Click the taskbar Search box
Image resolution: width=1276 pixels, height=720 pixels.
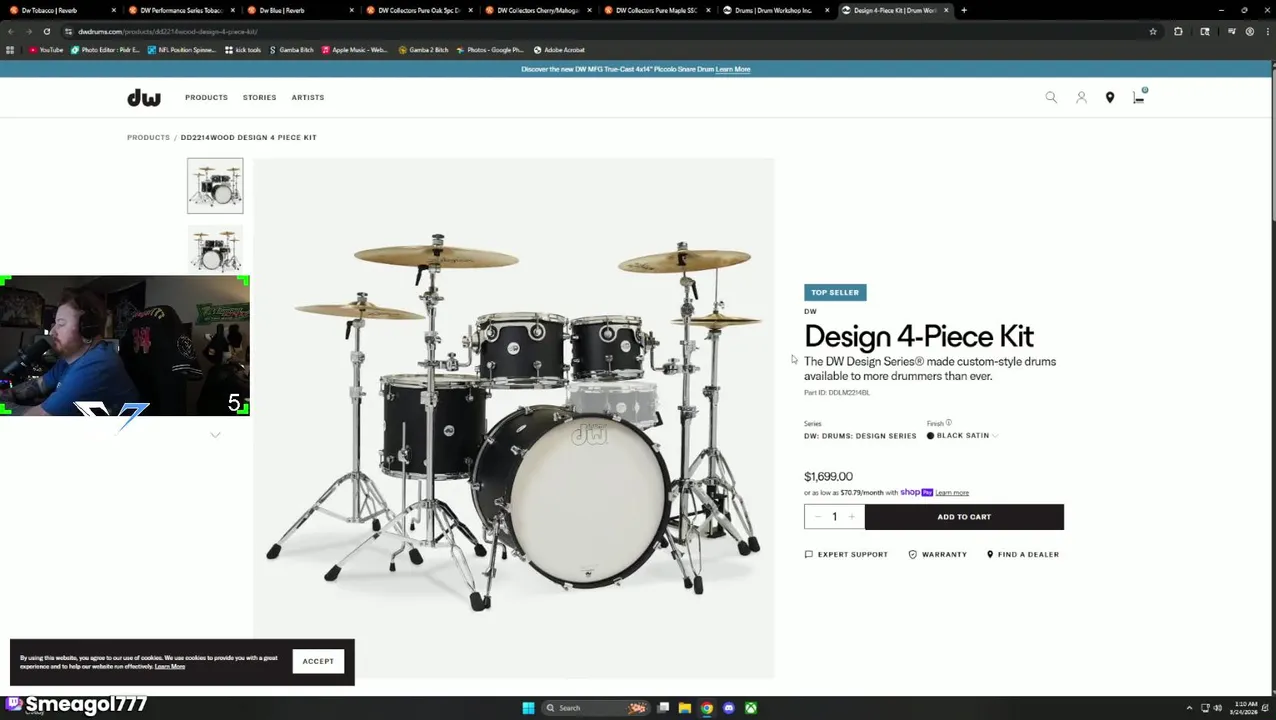pos(595,708)
